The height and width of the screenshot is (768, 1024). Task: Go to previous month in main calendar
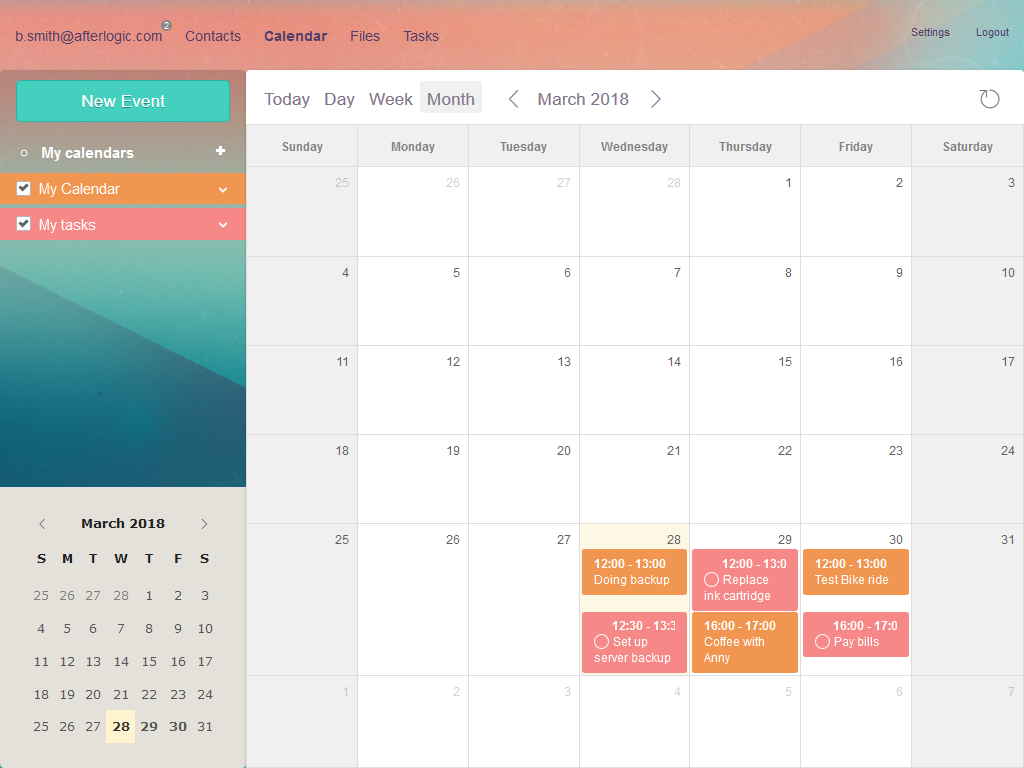click(514, 99)
